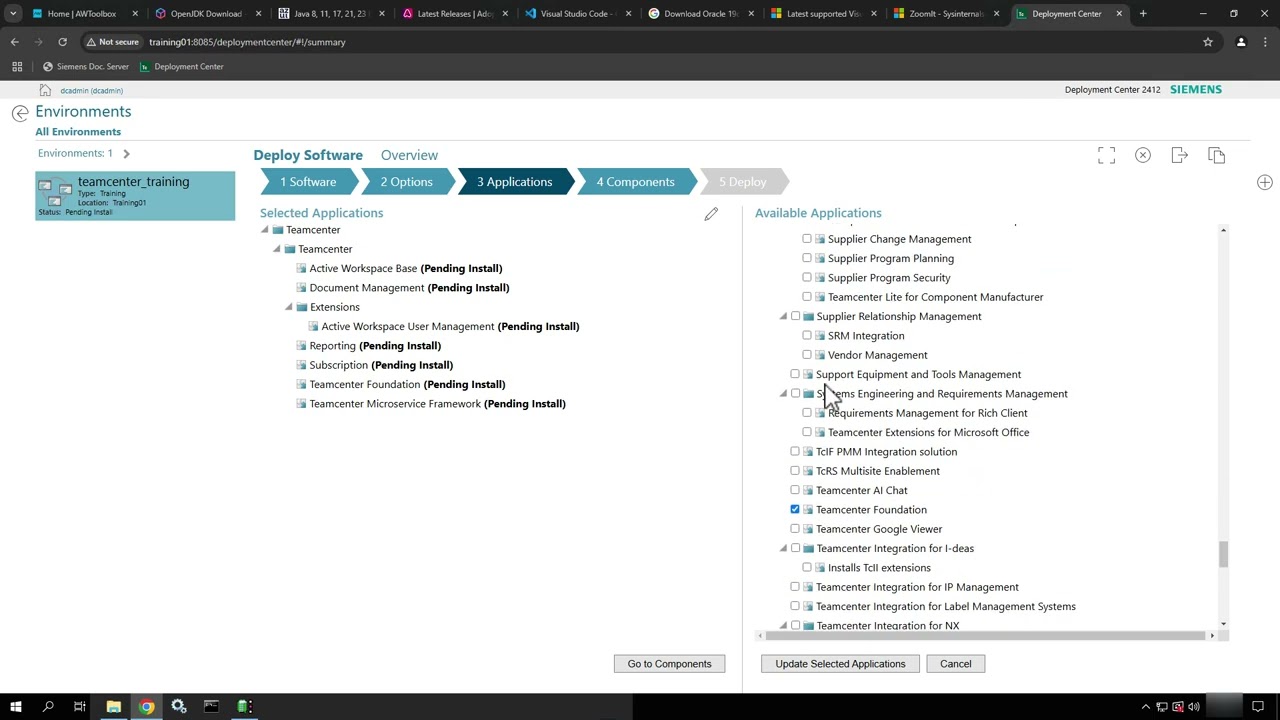Collapse Teamcenter Integration for NX node
Image resolution: width=1280 pixels, height=720 pixels.
(x=783, y=626)
